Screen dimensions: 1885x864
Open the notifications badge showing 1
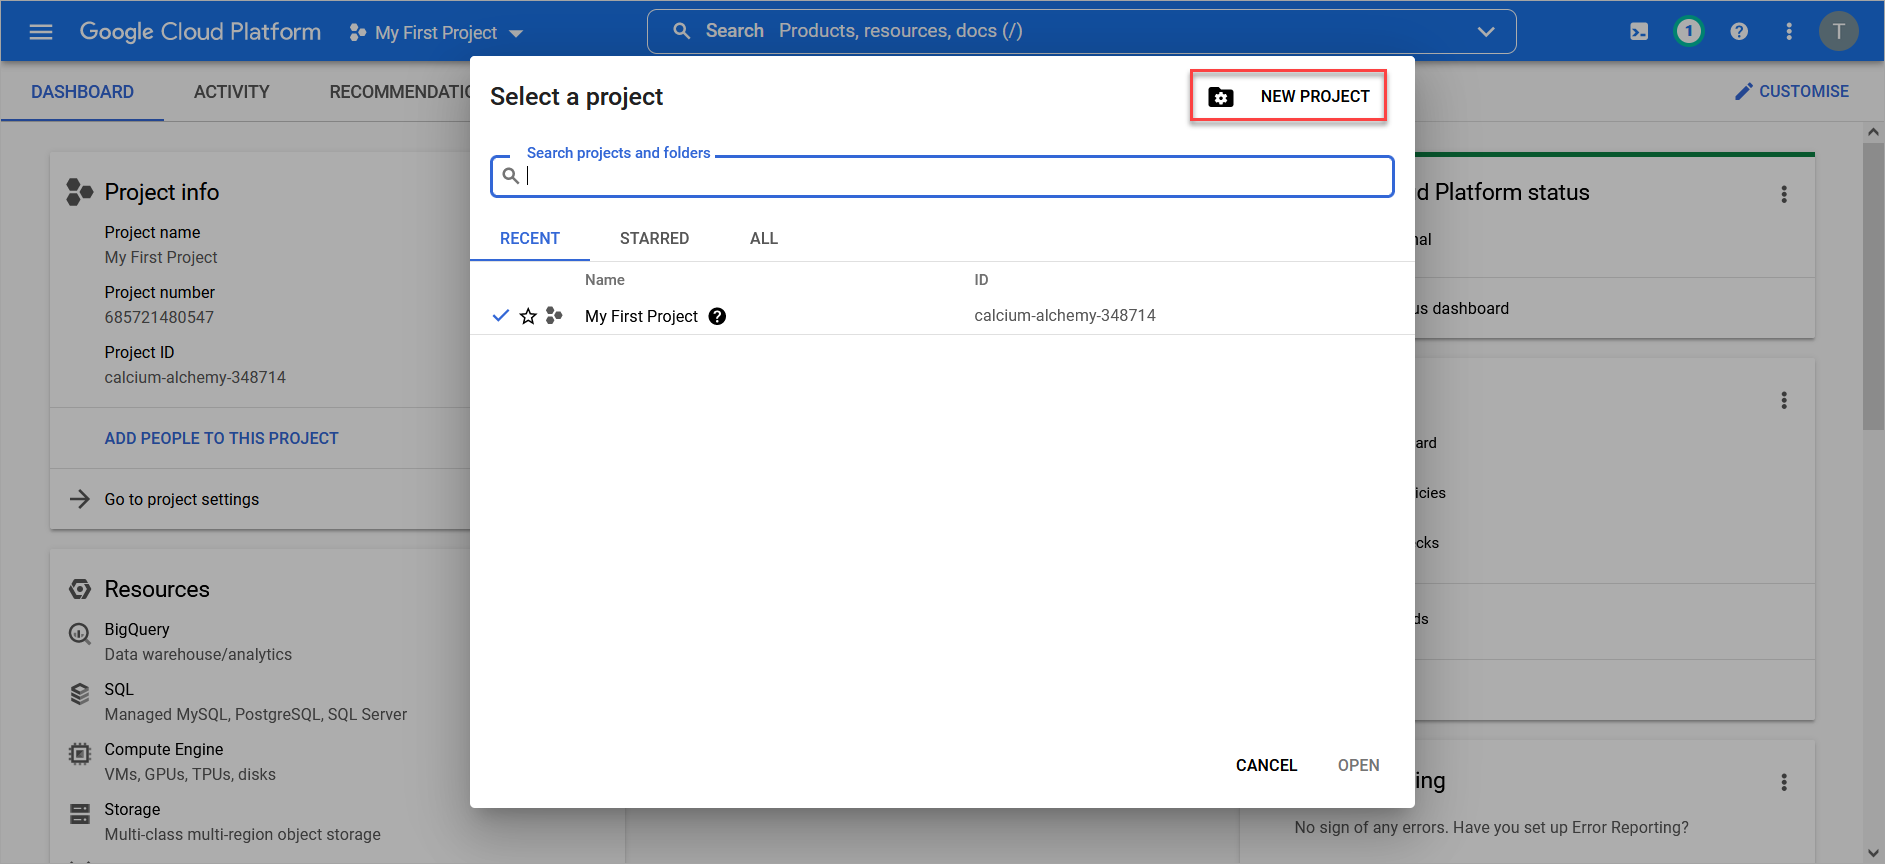coord(1689,31)
